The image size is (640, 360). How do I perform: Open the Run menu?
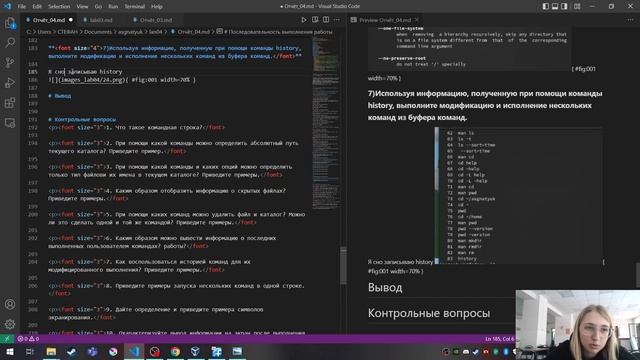point(113,7)
